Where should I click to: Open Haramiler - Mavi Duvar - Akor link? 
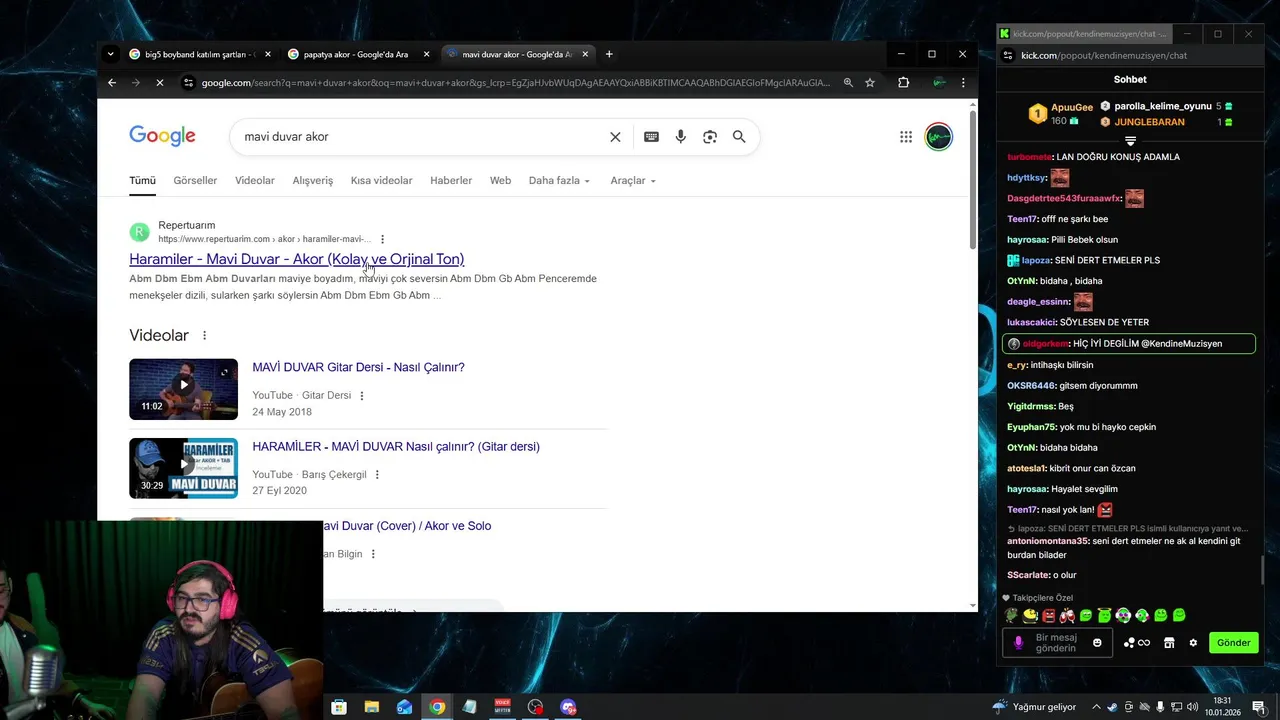[x=296, y=259]
